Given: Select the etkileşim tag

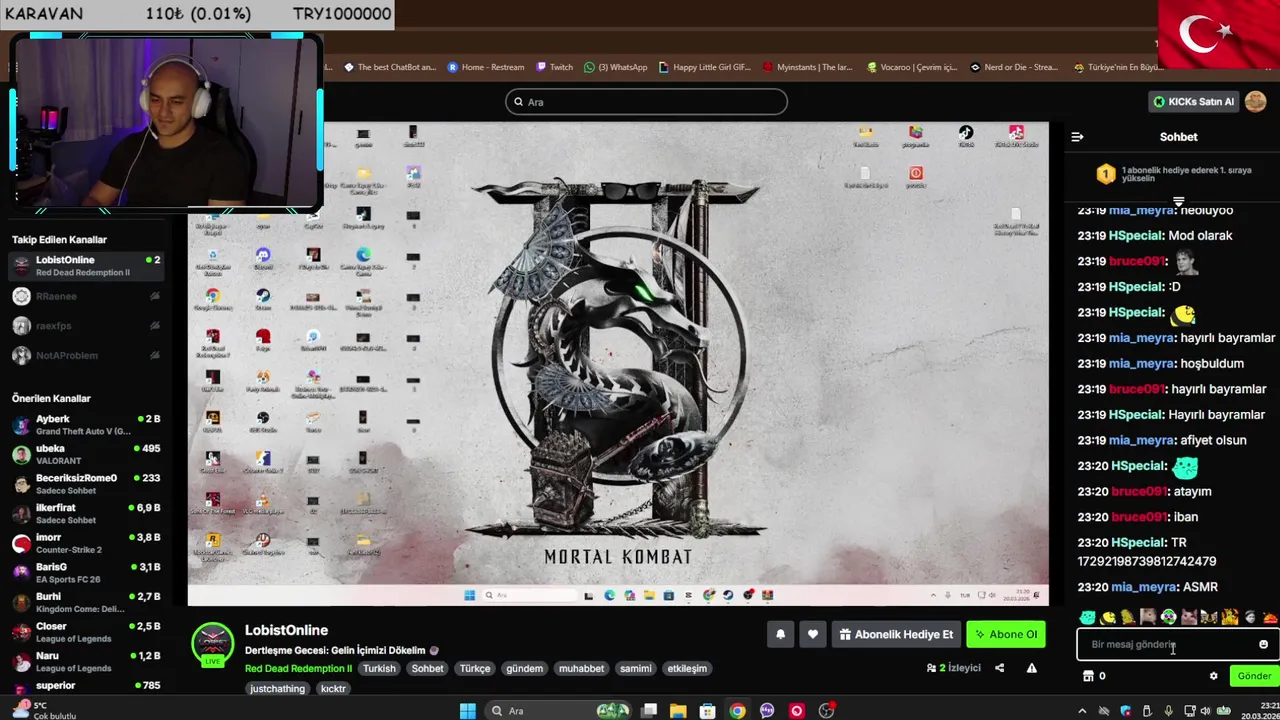Looking at the screenshot, I should pyautogui.click(x=687, y=668).
